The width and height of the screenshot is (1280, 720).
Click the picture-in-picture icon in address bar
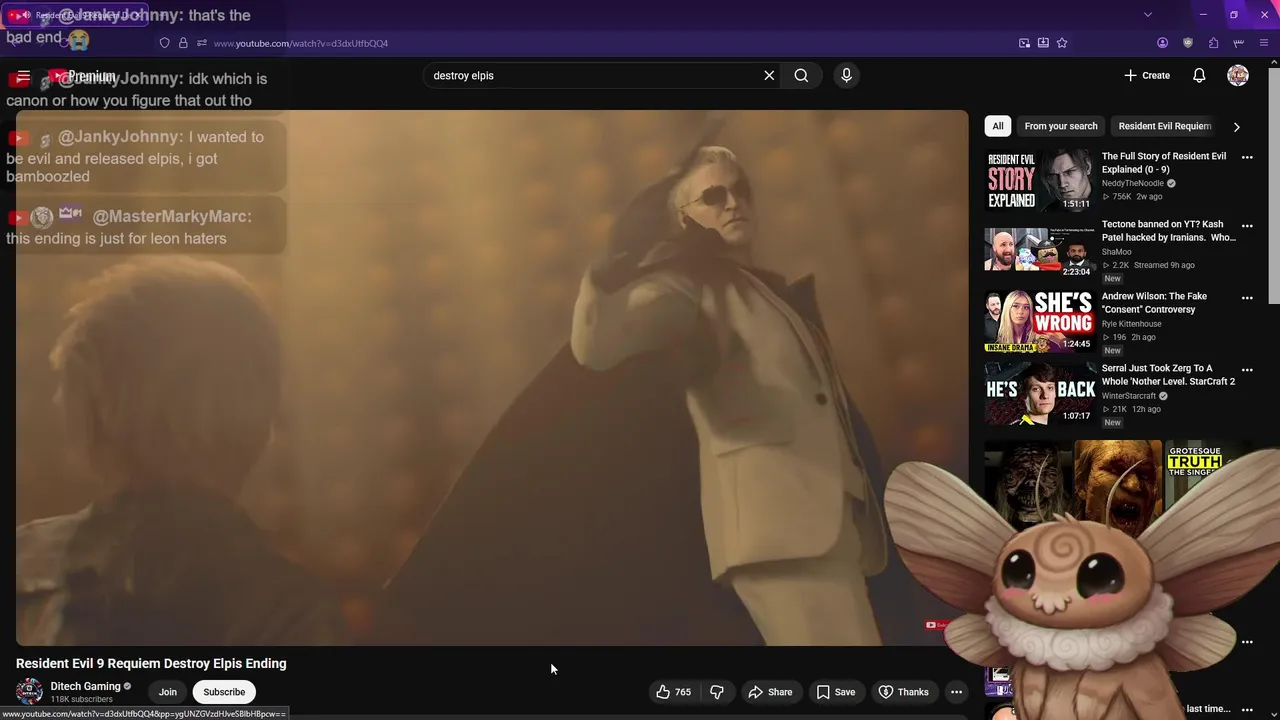[x=1024, y=43]
